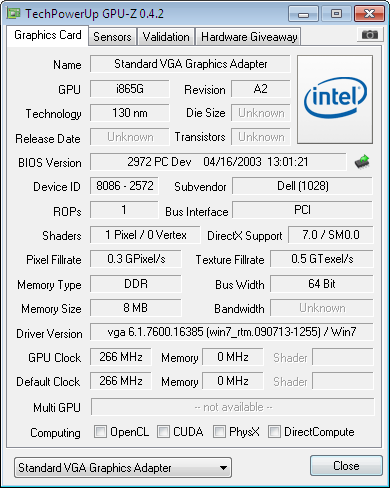Toggle the CUDA checkbox
The width and height of the screenshot is (390, 488).
[163, 431]
